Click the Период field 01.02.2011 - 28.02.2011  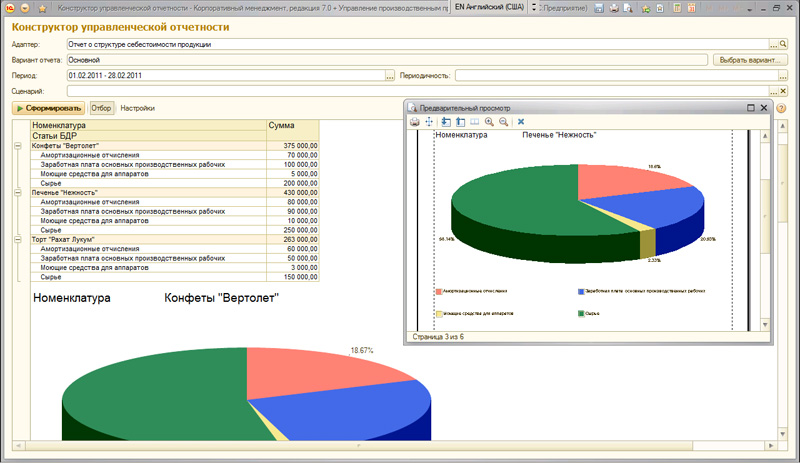click(x=226, y=76)
